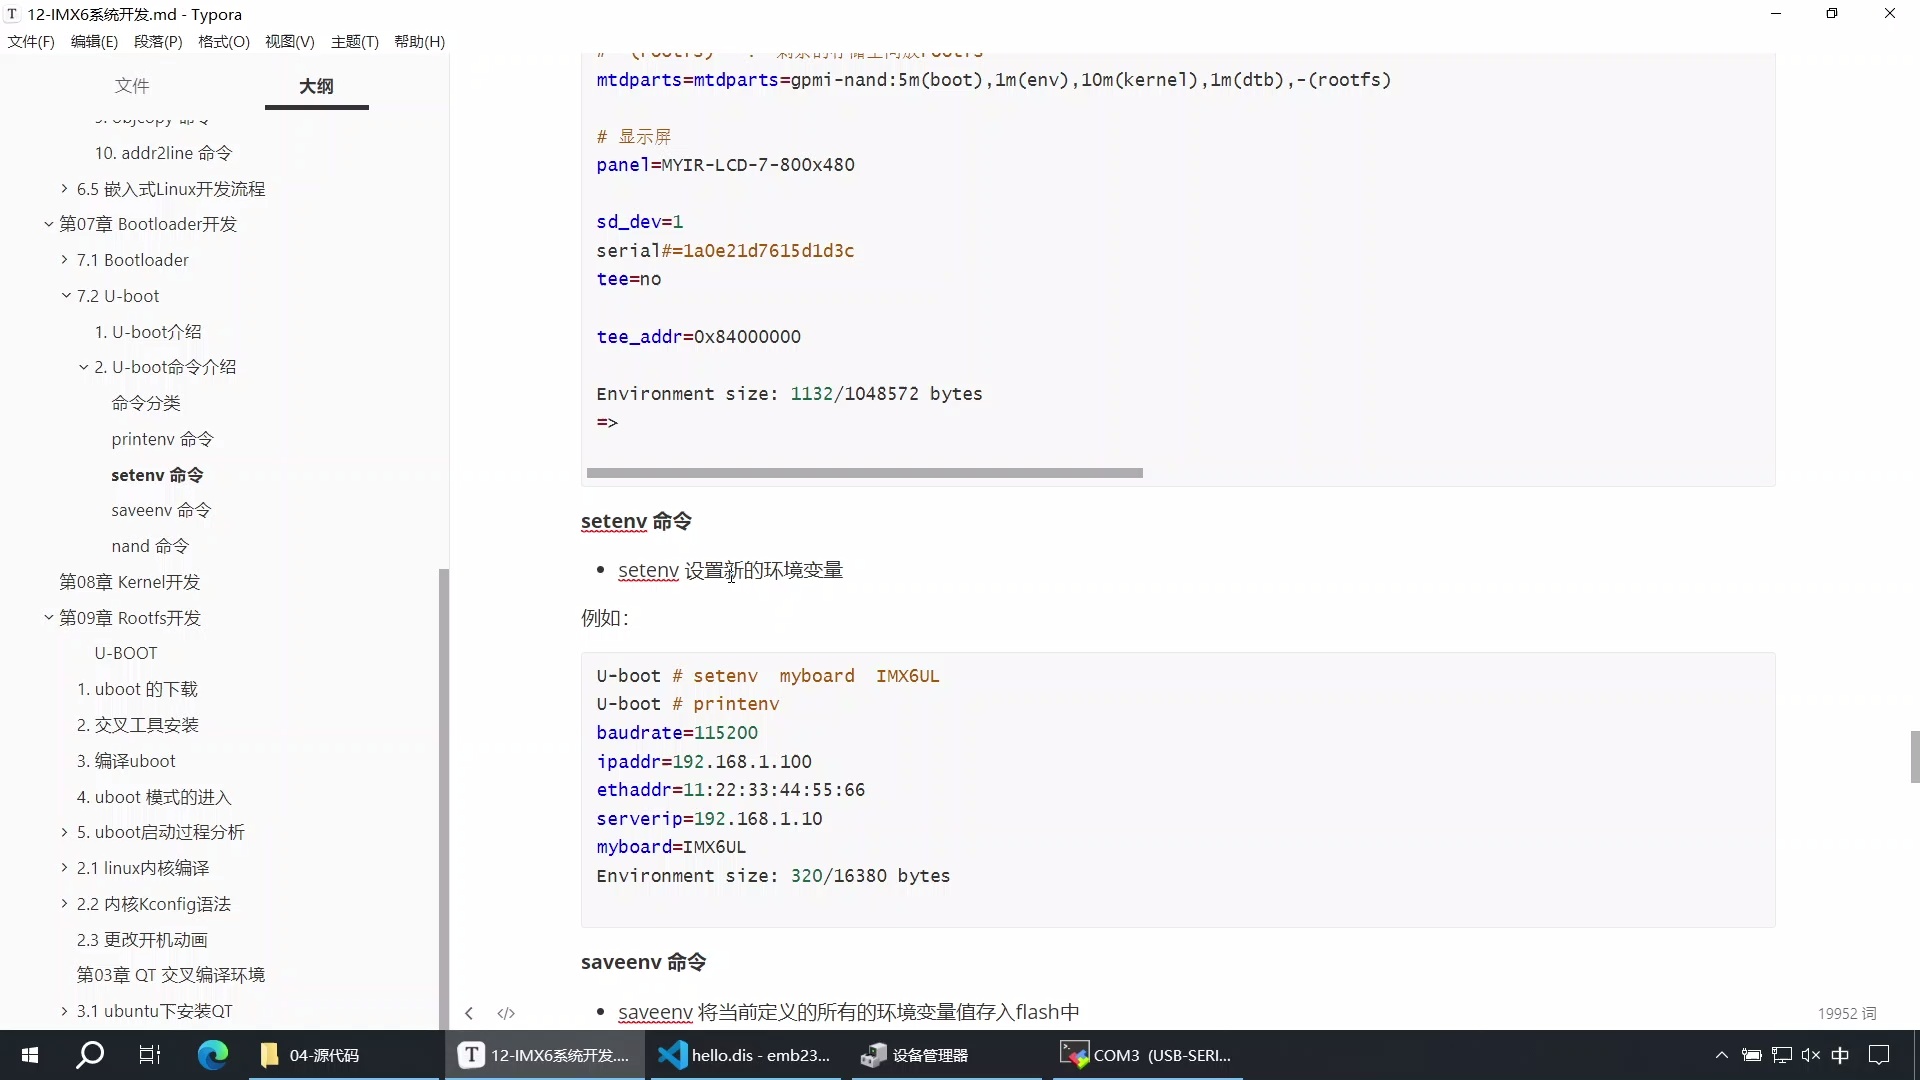Select printenv 命令 in the outline
This screenshot has width=1920, height=1080.
coord(161,438)
